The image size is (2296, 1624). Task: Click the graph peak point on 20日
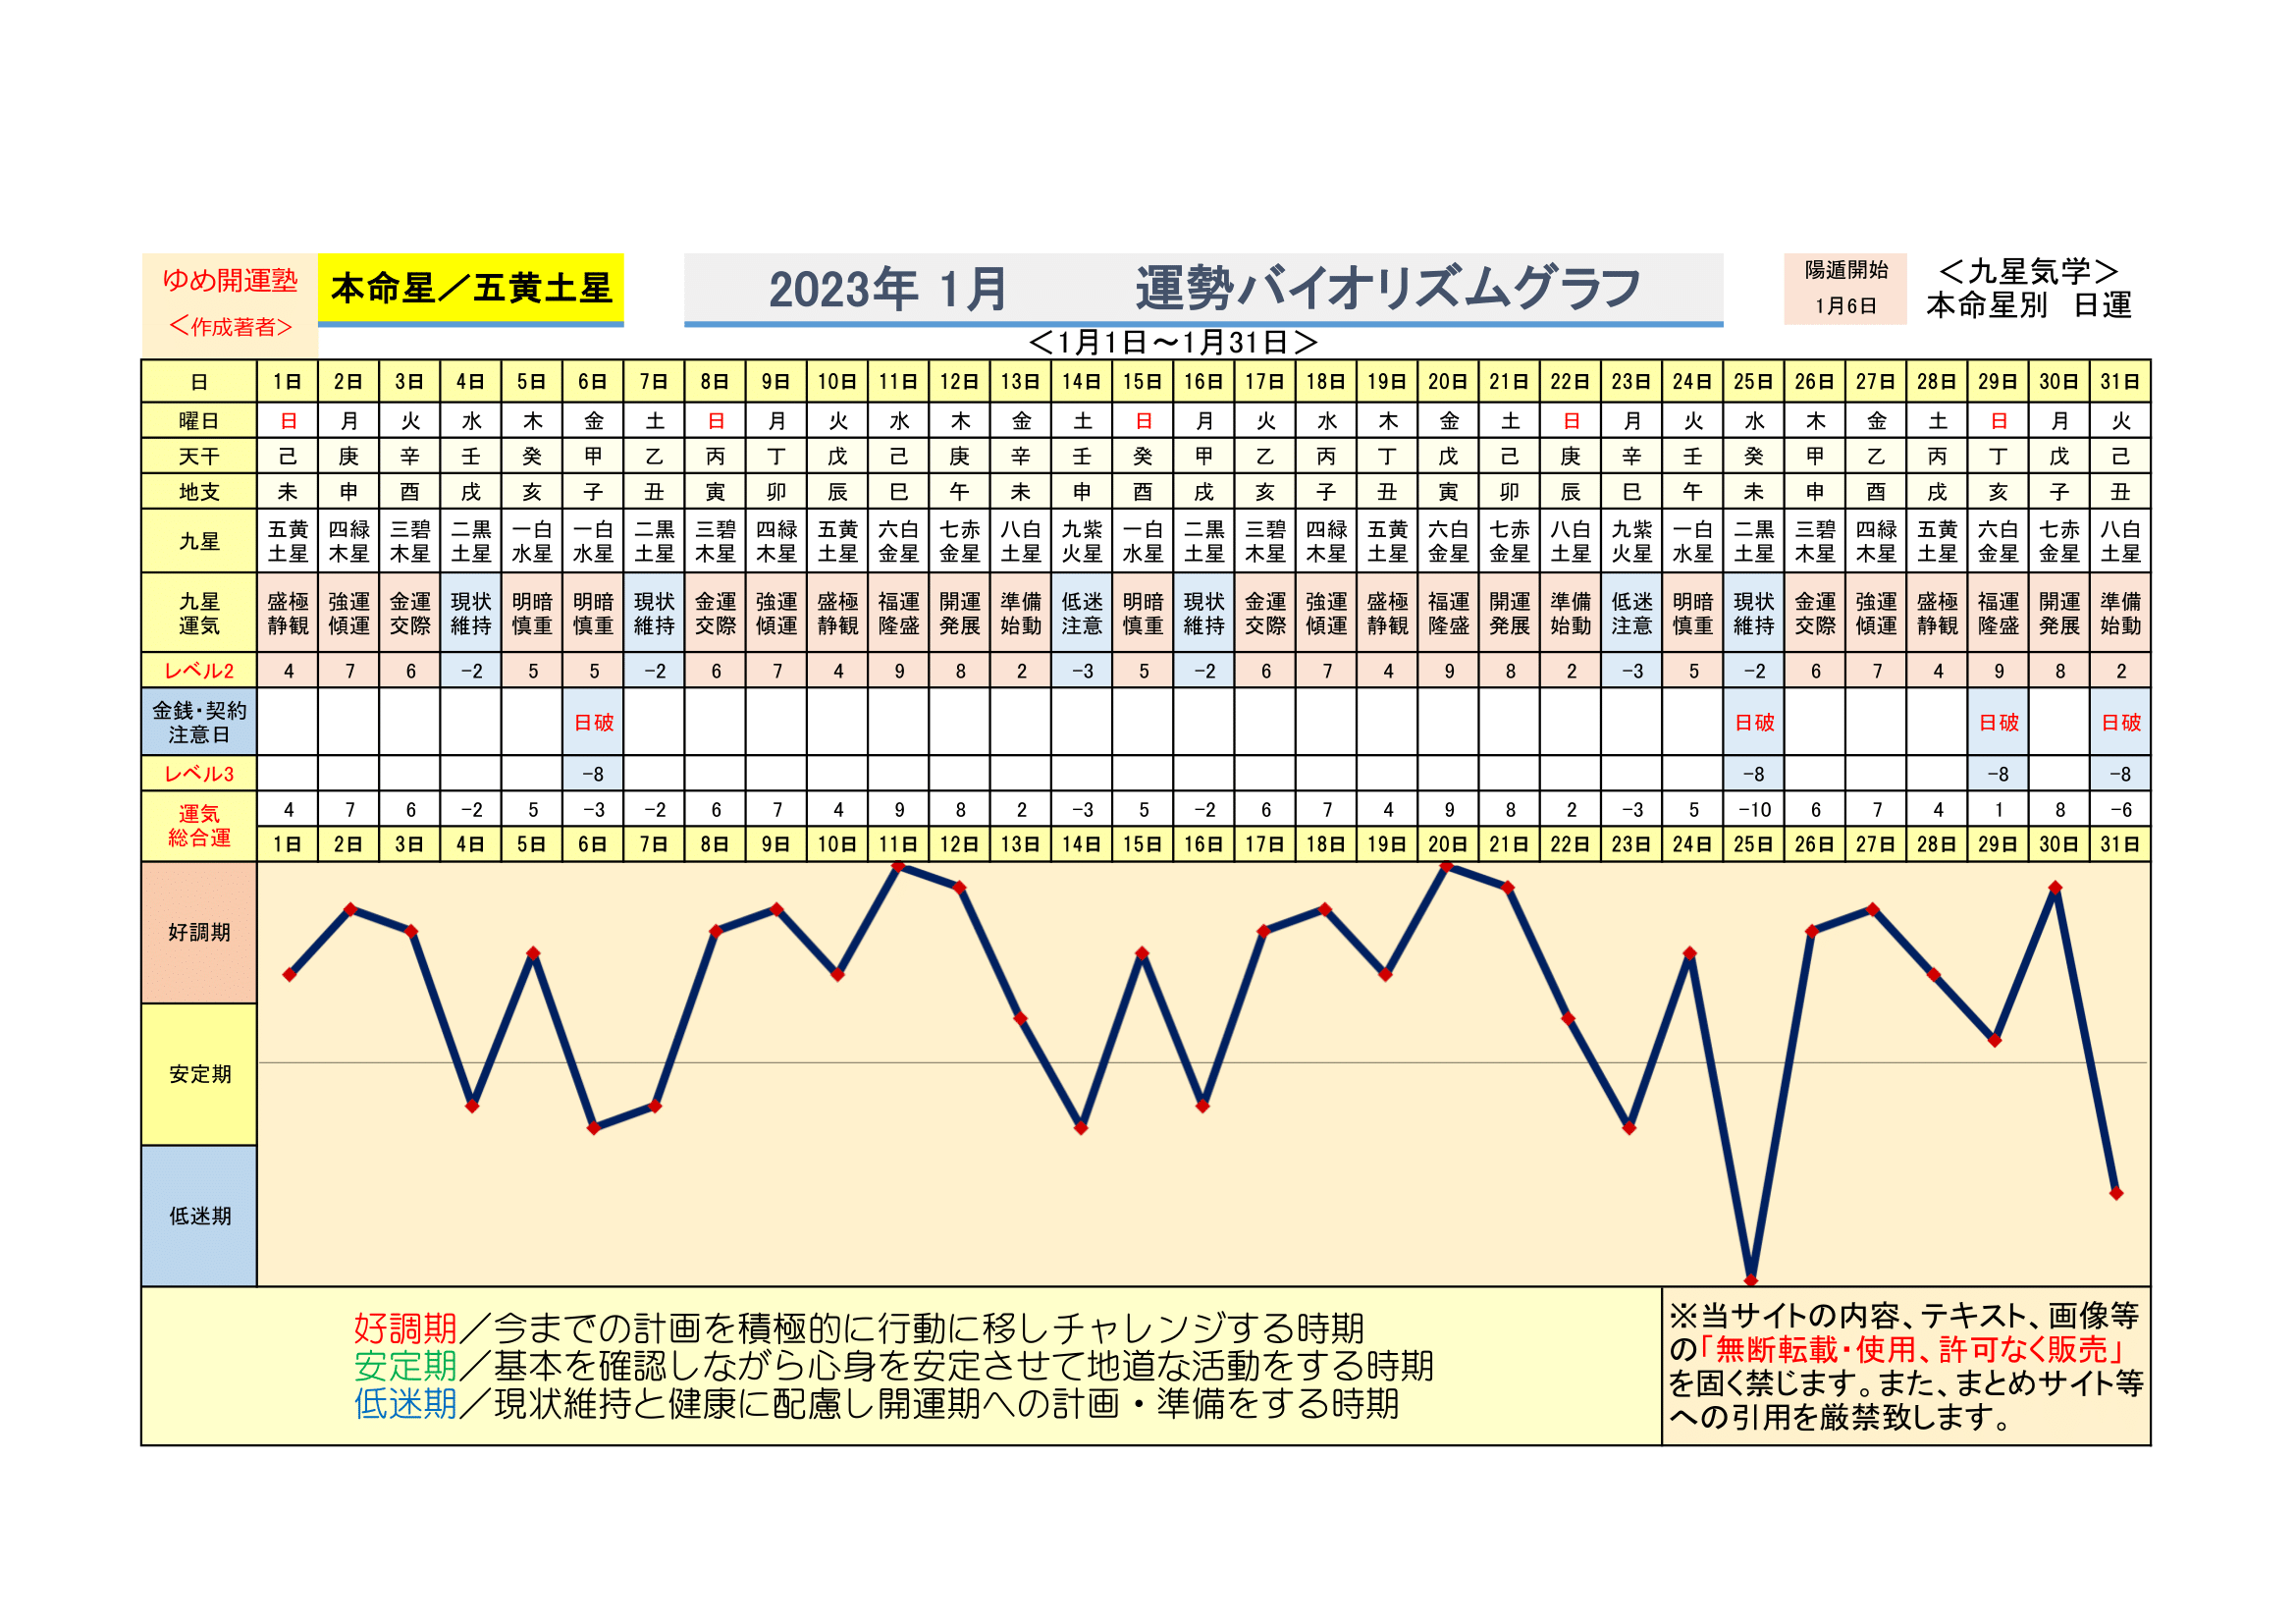pos(1446,867)
